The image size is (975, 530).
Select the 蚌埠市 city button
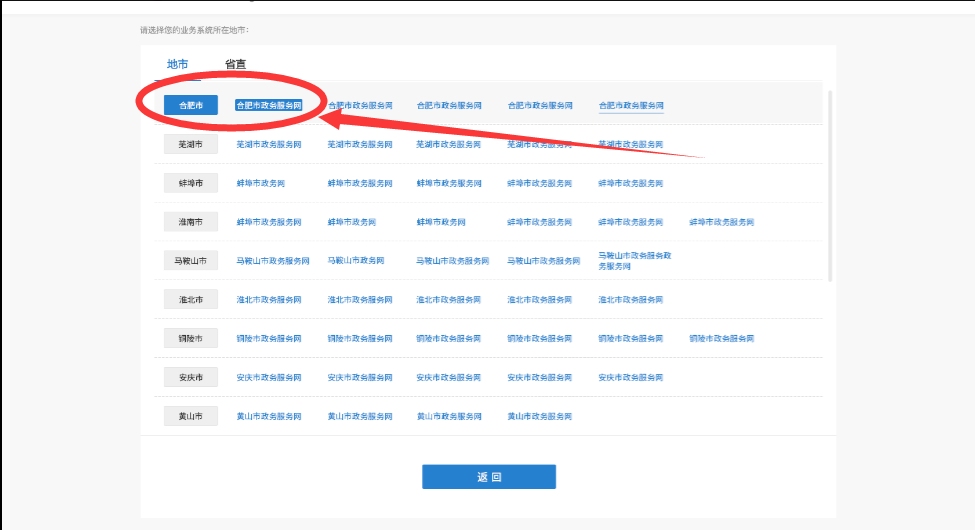tap(190, 183)
